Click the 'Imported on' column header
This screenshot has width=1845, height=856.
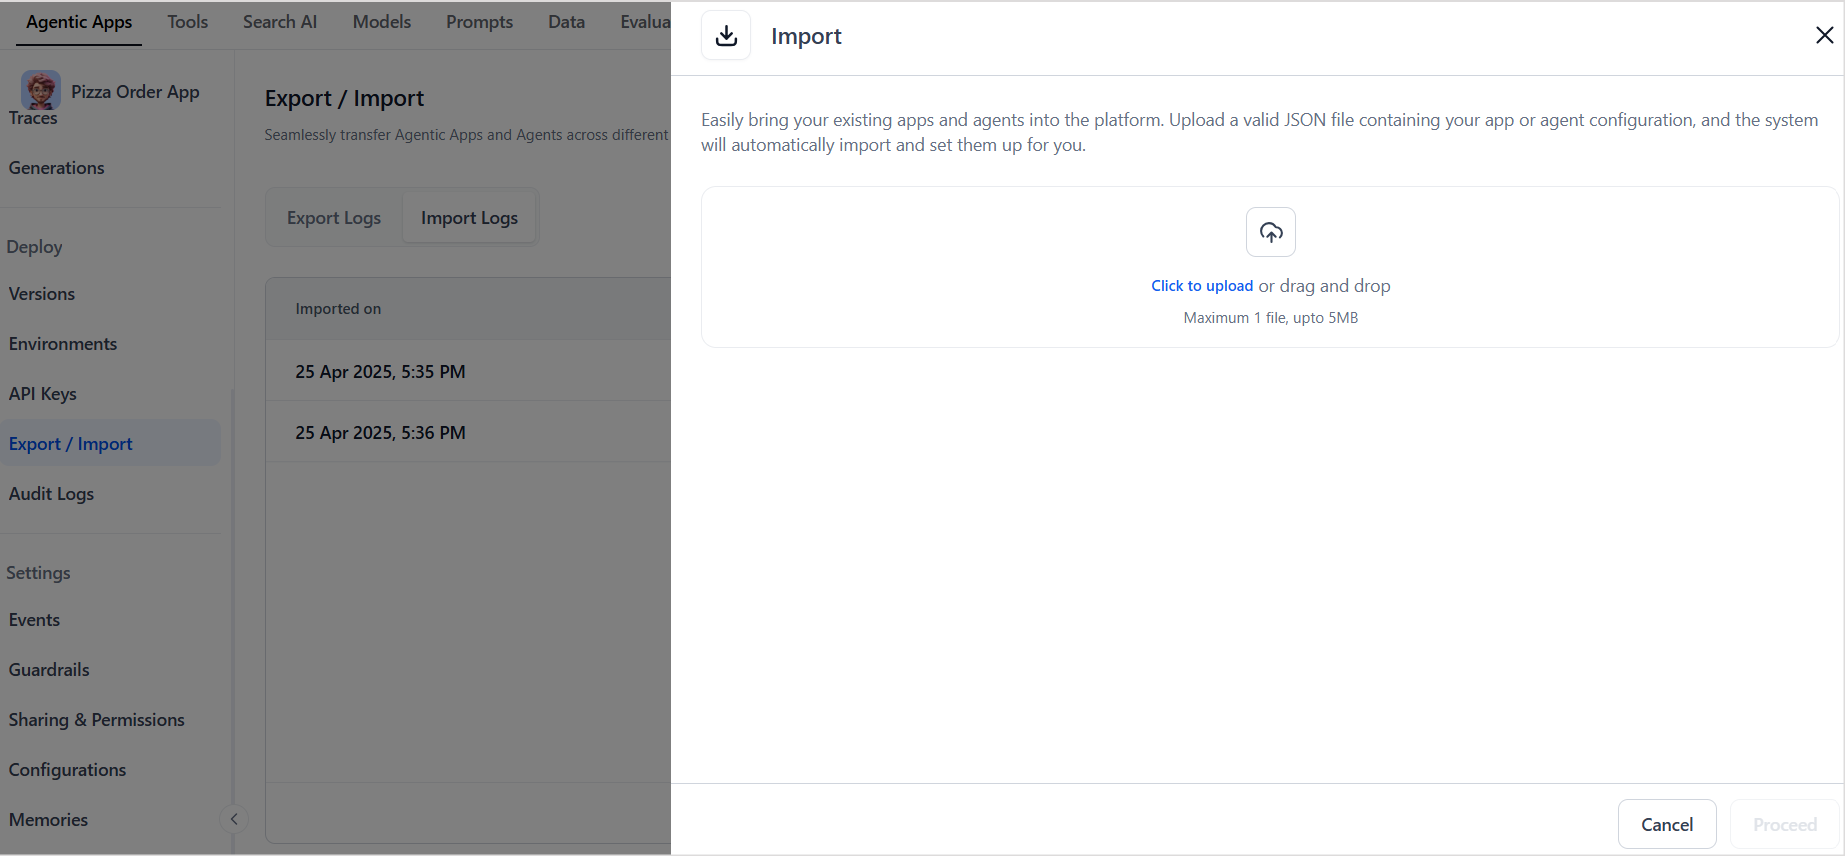coord(338,309)
